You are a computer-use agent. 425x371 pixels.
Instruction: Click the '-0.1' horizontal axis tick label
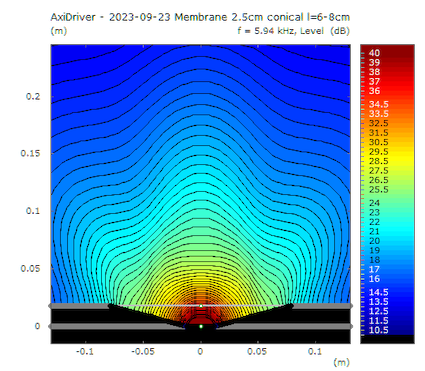pos(85,352)
